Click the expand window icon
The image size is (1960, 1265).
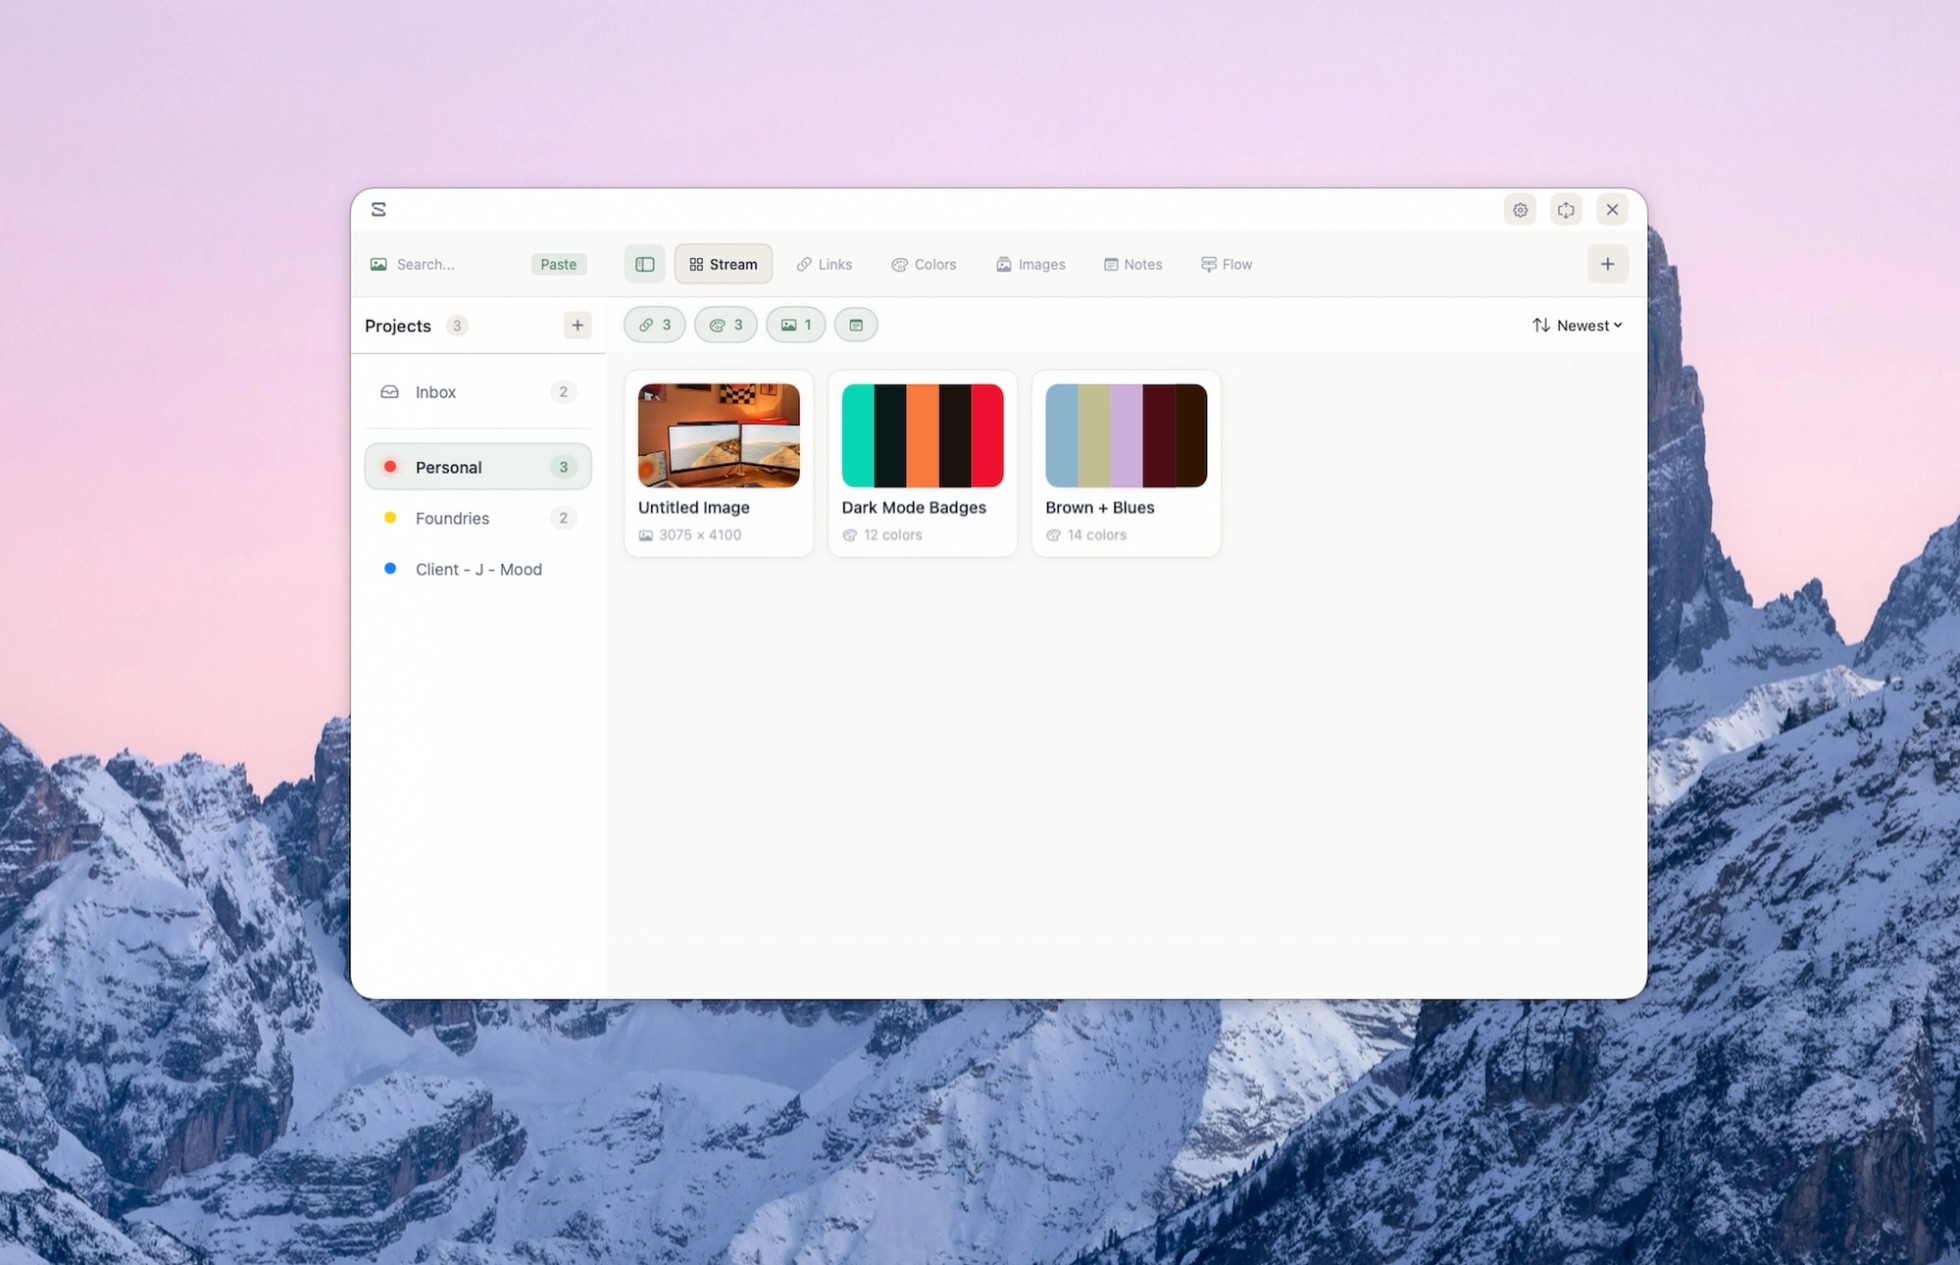coord(1565,210)
